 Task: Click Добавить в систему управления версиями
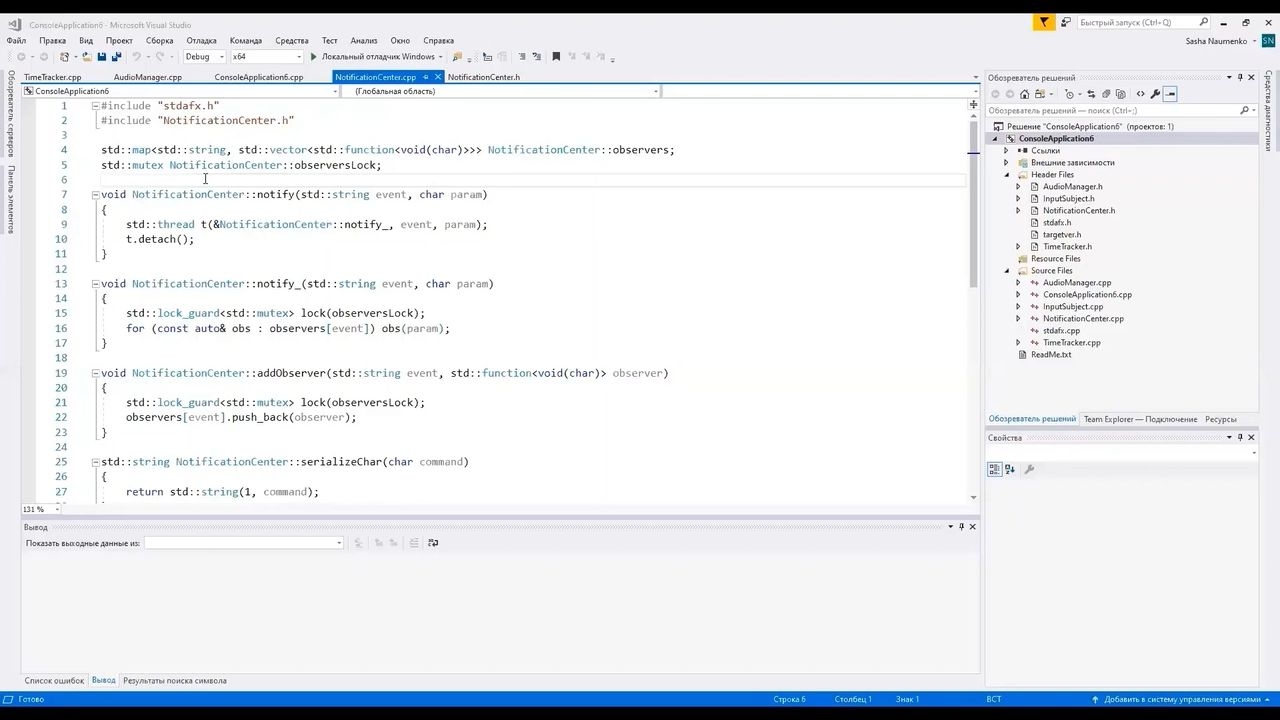click(1182, 700)
